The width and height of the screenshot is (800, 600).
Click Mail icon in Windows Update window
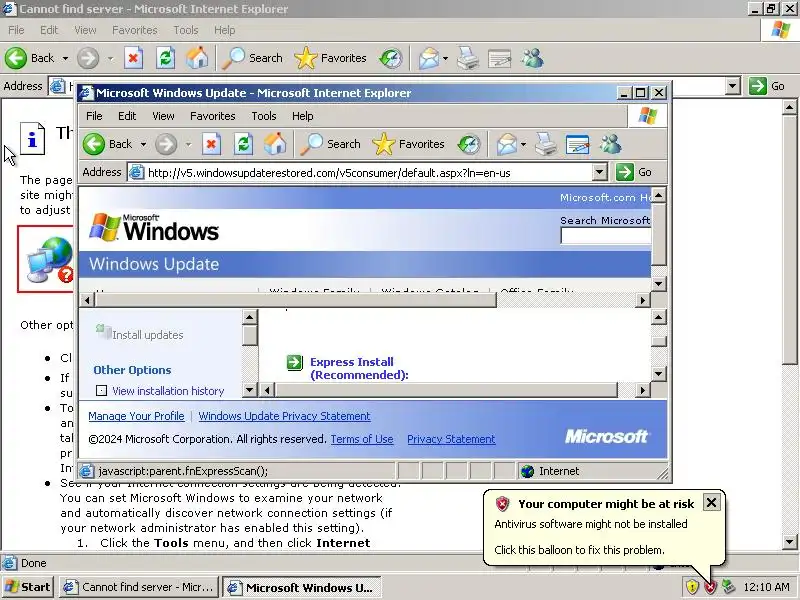click(x=507, y=144)
